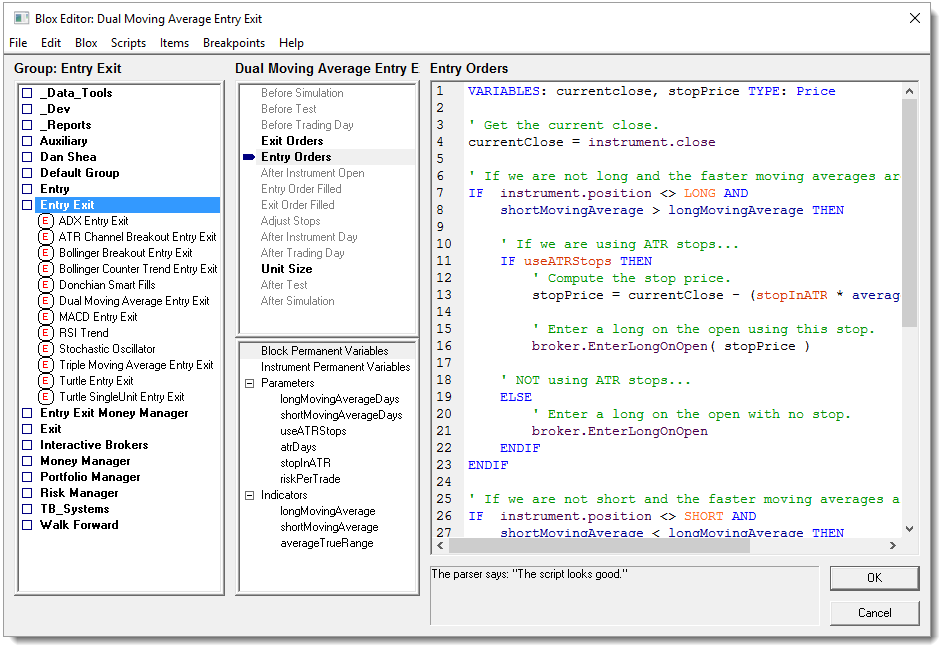
Task: Click the Donchian Smart Fills block icon
Action: pyautogui.click(x=46, y=285)
